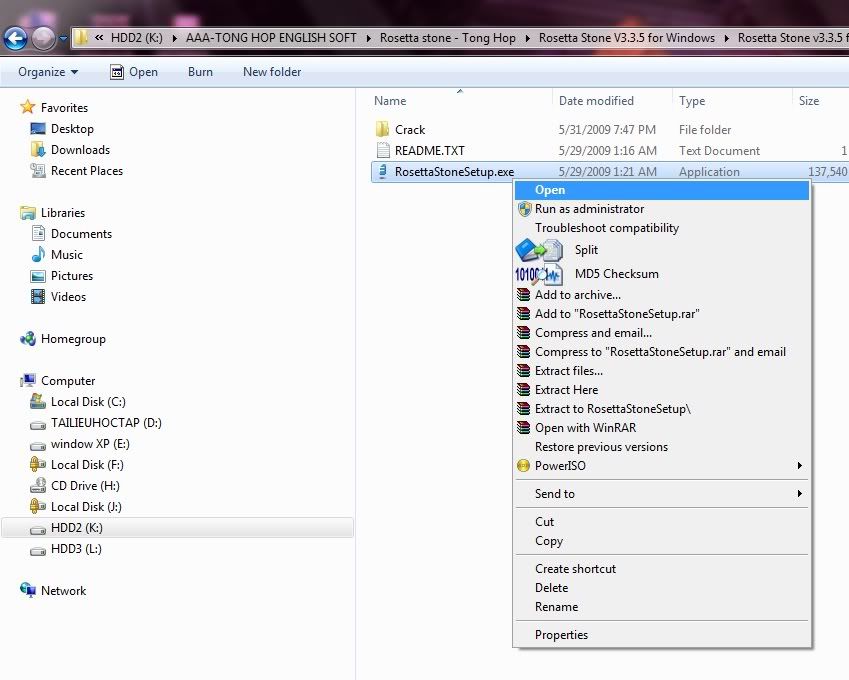Click the locked Local Disk (J:) icon
This screenshot has width=849, height=680.
38,506
